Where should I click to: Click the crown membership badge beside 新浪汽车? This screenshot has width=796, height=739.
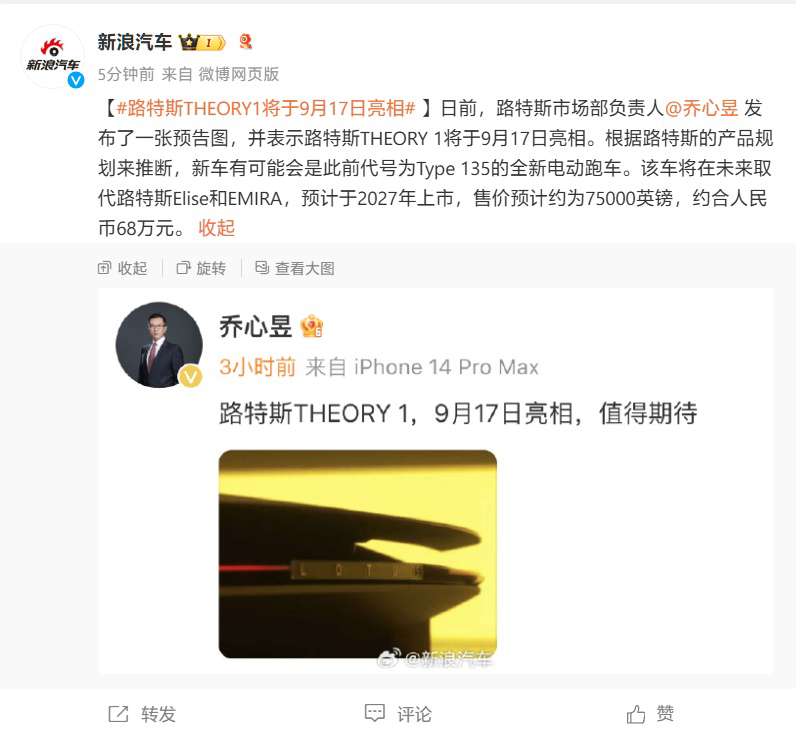click(x=202, y=43)
